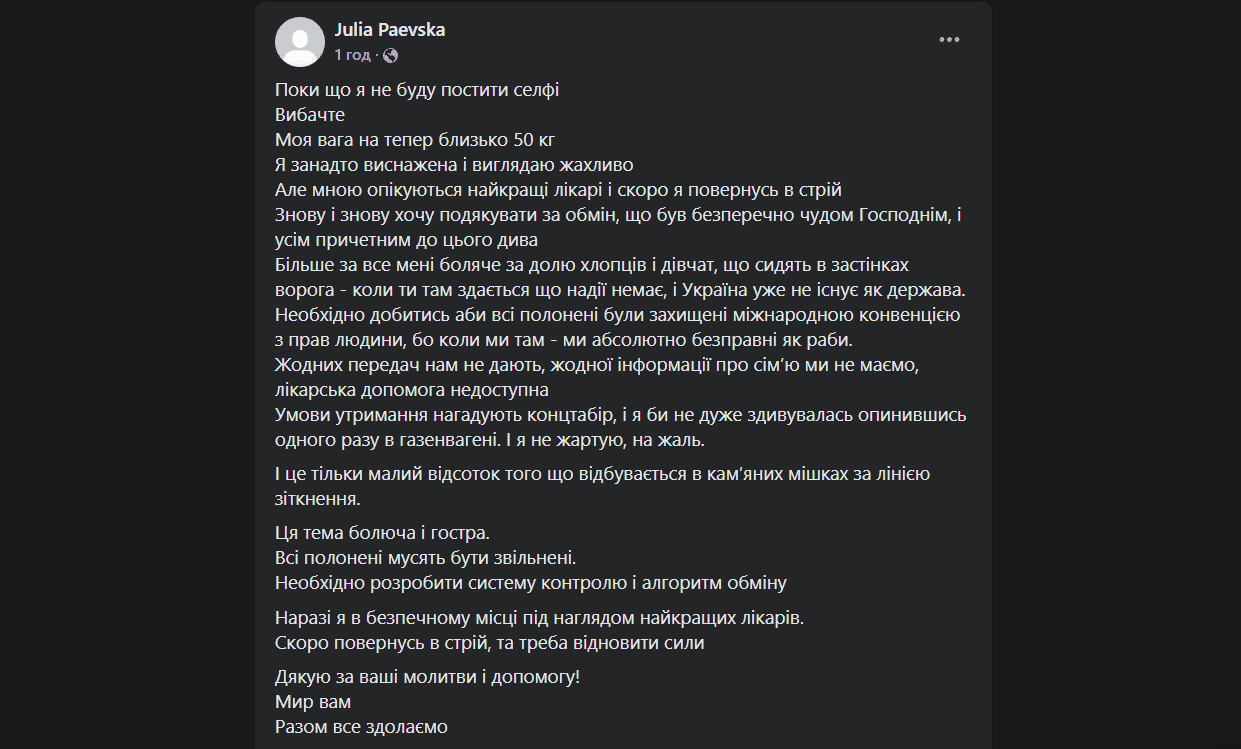Click the globe public-audience icon
The height and width of the screenshot is (749, 1241).
[x=390, y=55]
